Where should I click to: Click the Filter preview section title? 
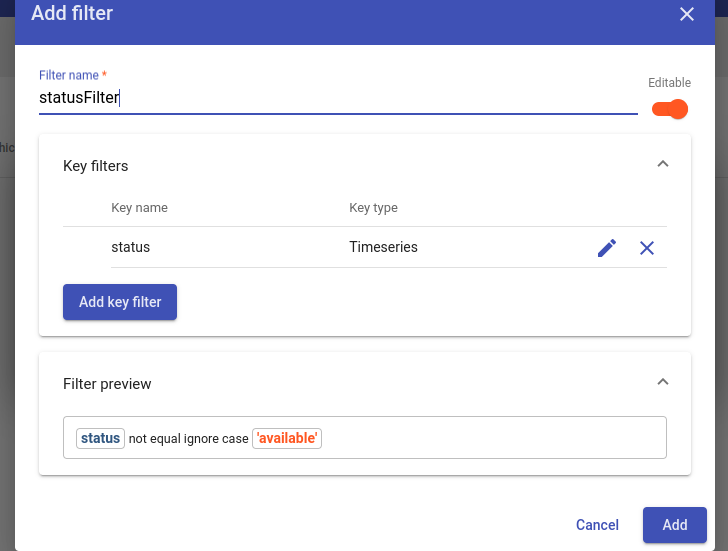click(x=107, y=384)
